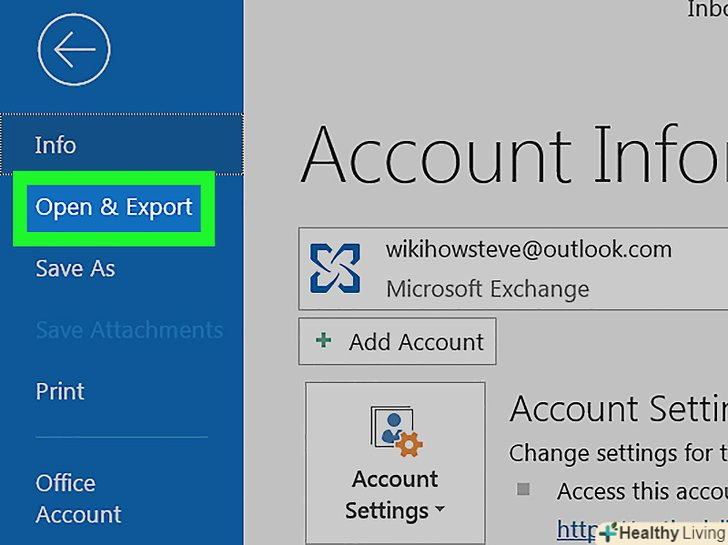Open Office Account page

[78, 499]
